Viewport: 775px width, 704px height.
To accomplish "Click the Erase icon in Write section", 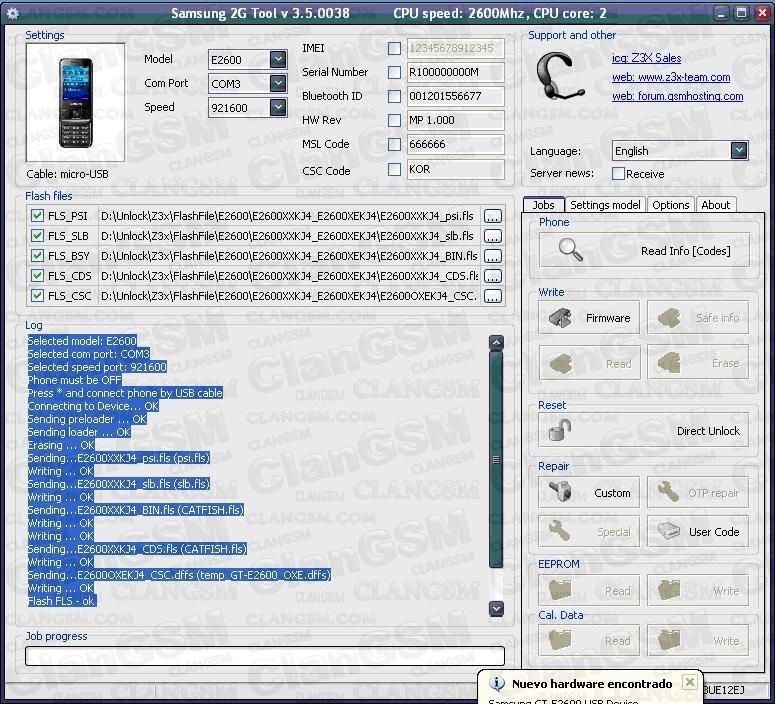I will coord(669,363).
